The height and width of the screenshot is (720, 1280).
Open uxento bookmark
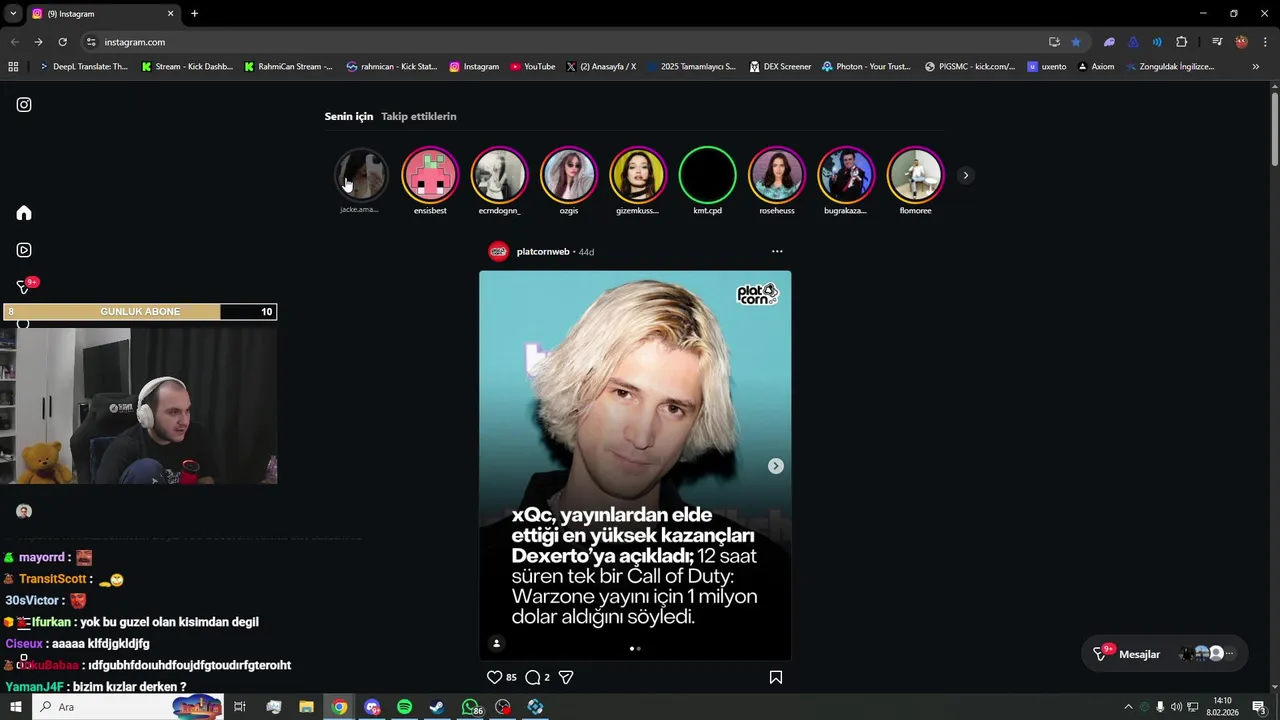pos(1047,67)
